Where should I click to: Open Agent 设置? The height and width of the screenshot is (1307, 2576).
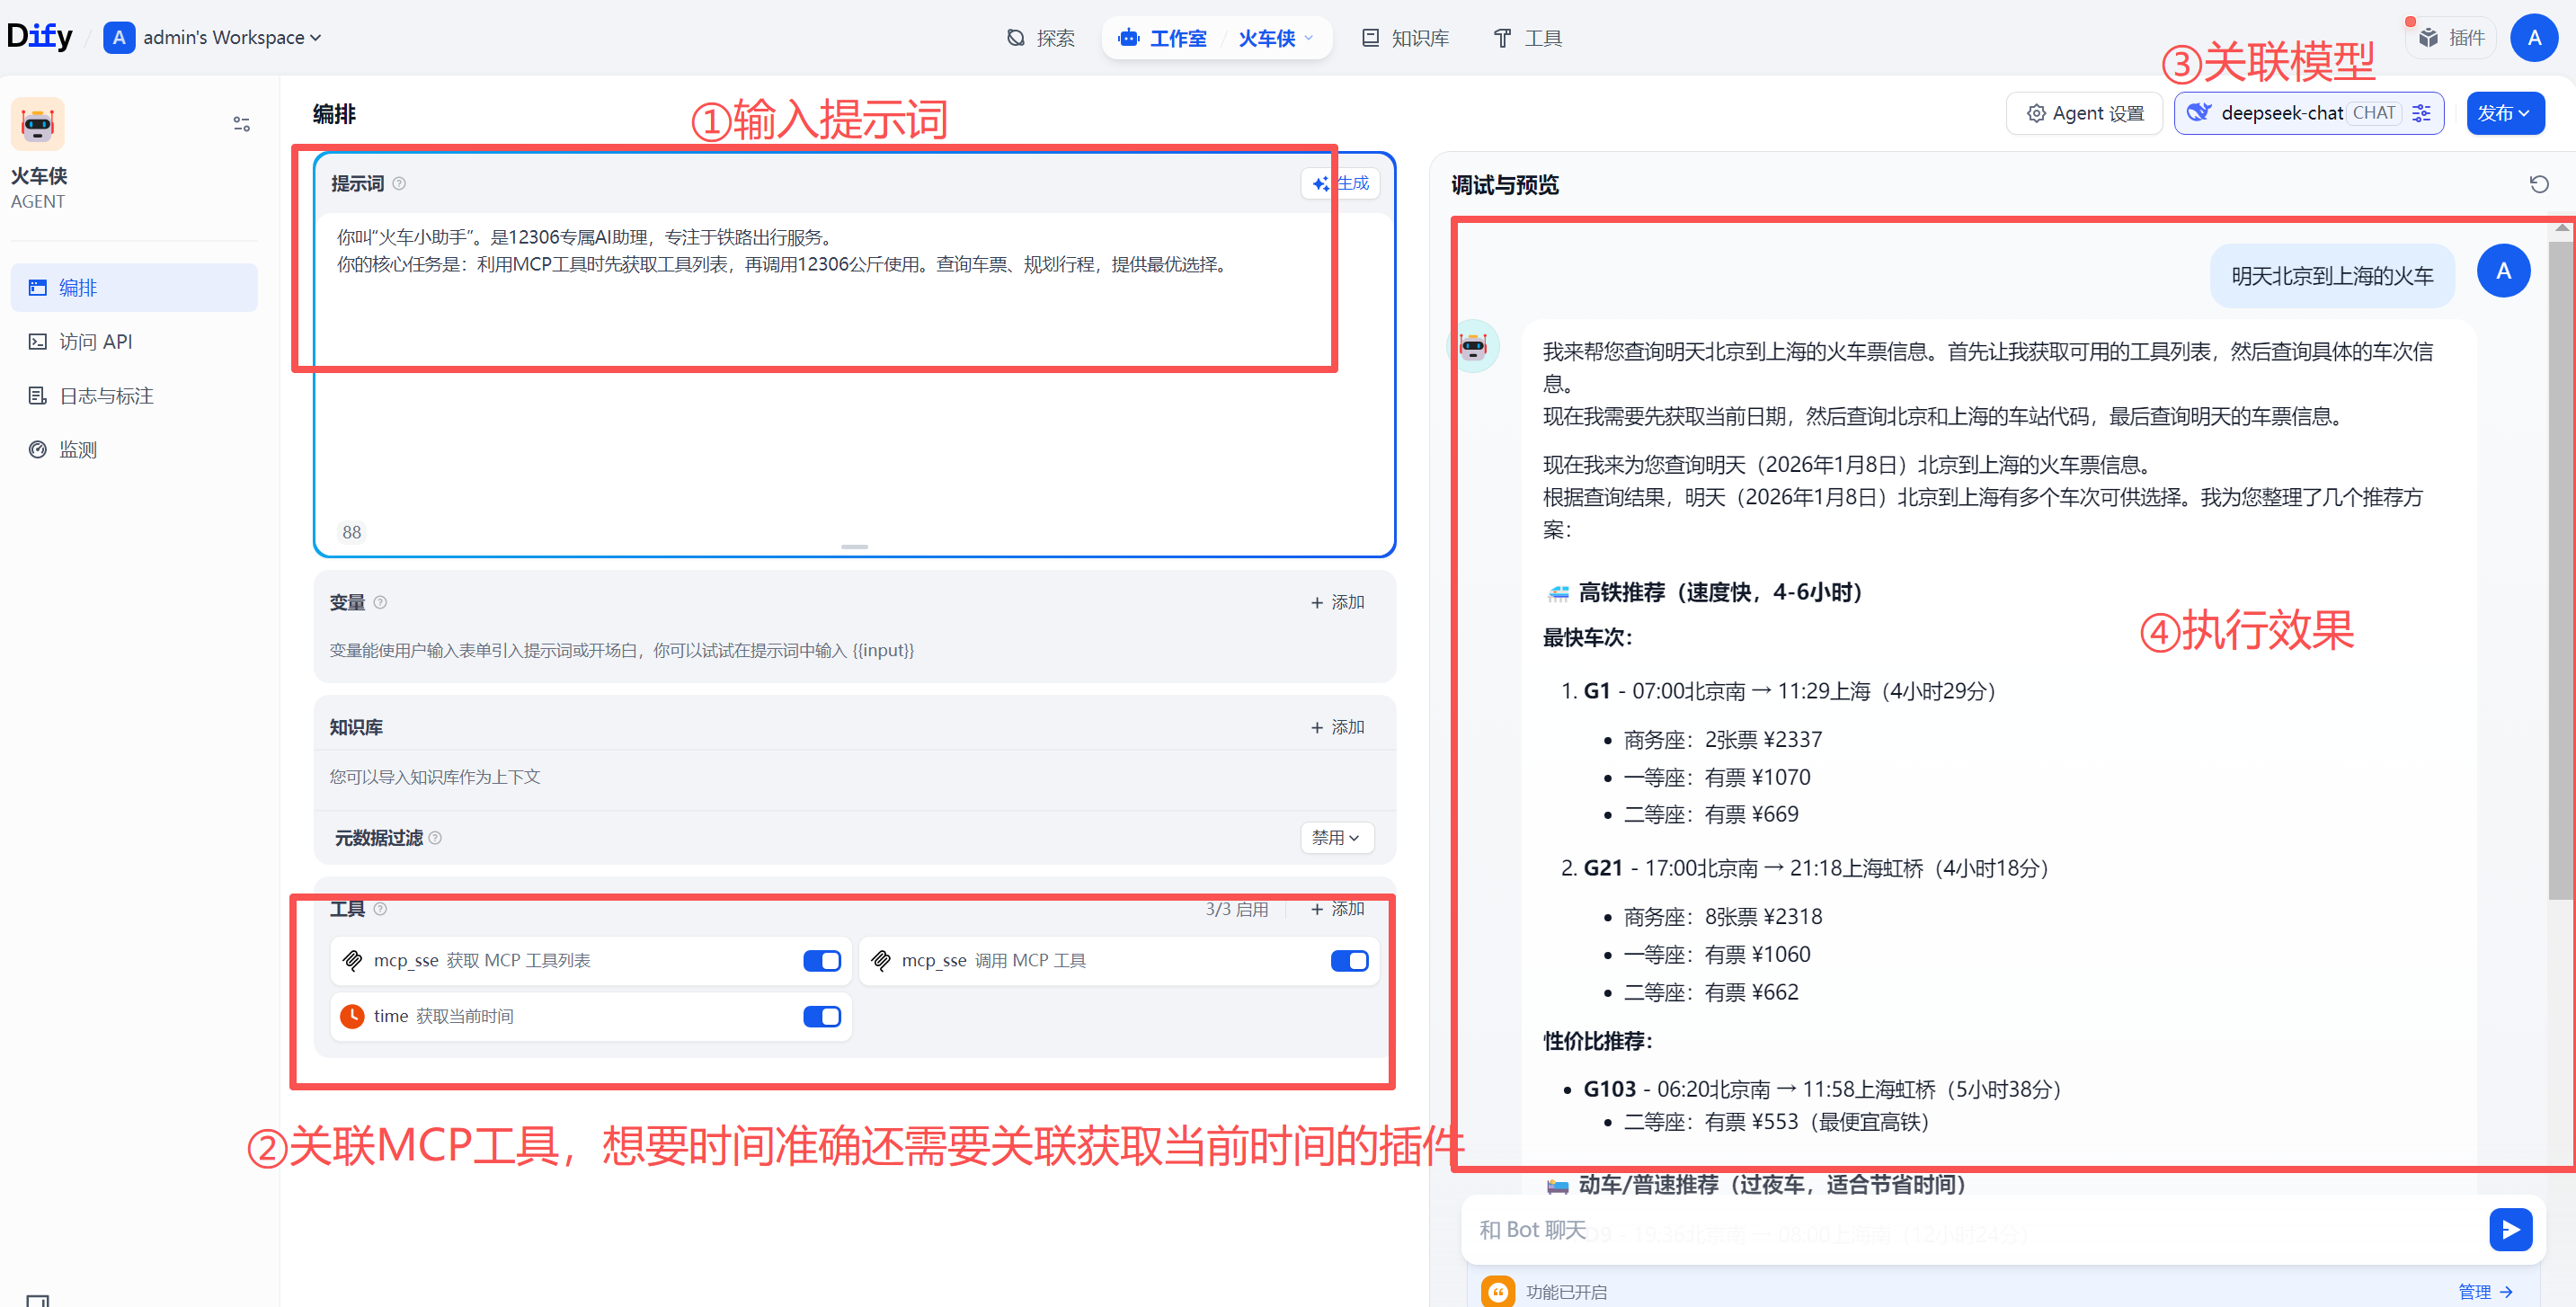2084,113
